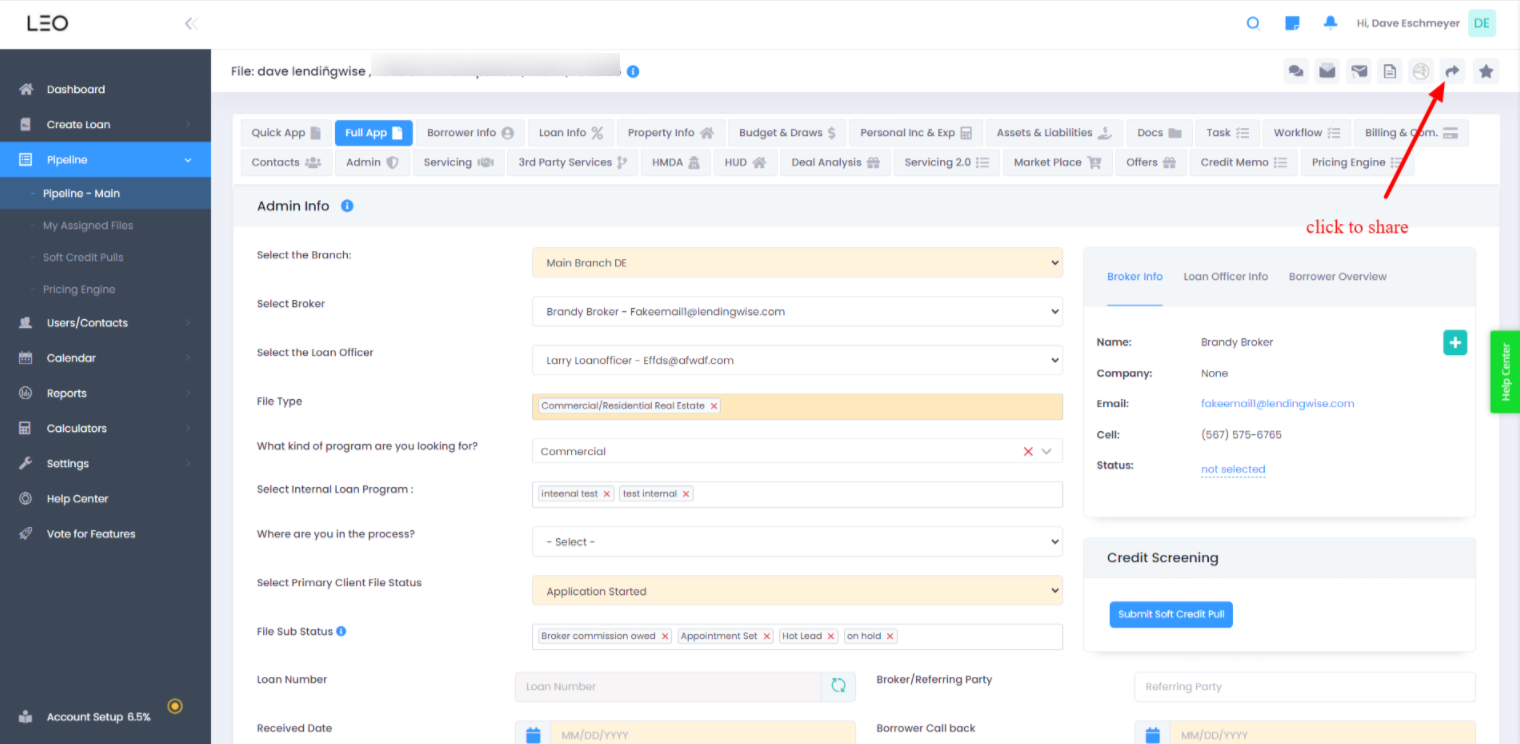Open the chat messages icon
This screenshot has height=744, width=1520.
pyautogui.click(x=1296, y=71)
